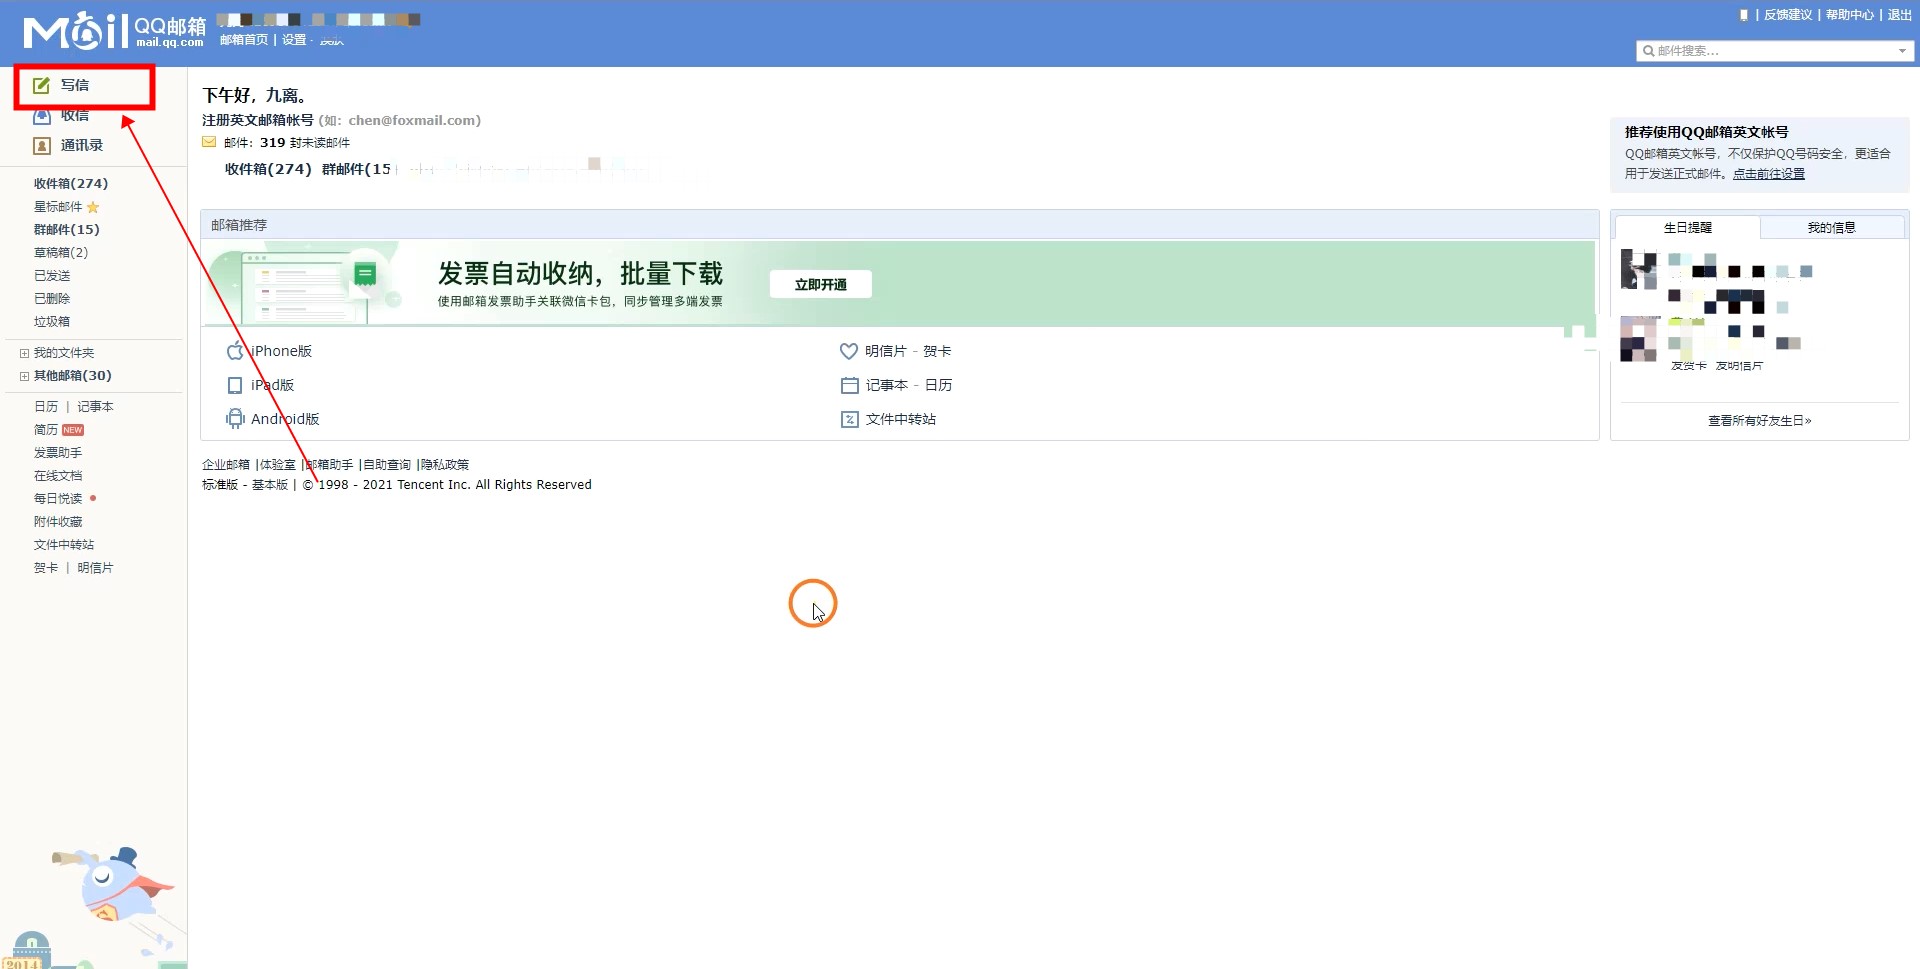
Task: Follow the 点击前往设置 link
Action: tap(1768, 174)
